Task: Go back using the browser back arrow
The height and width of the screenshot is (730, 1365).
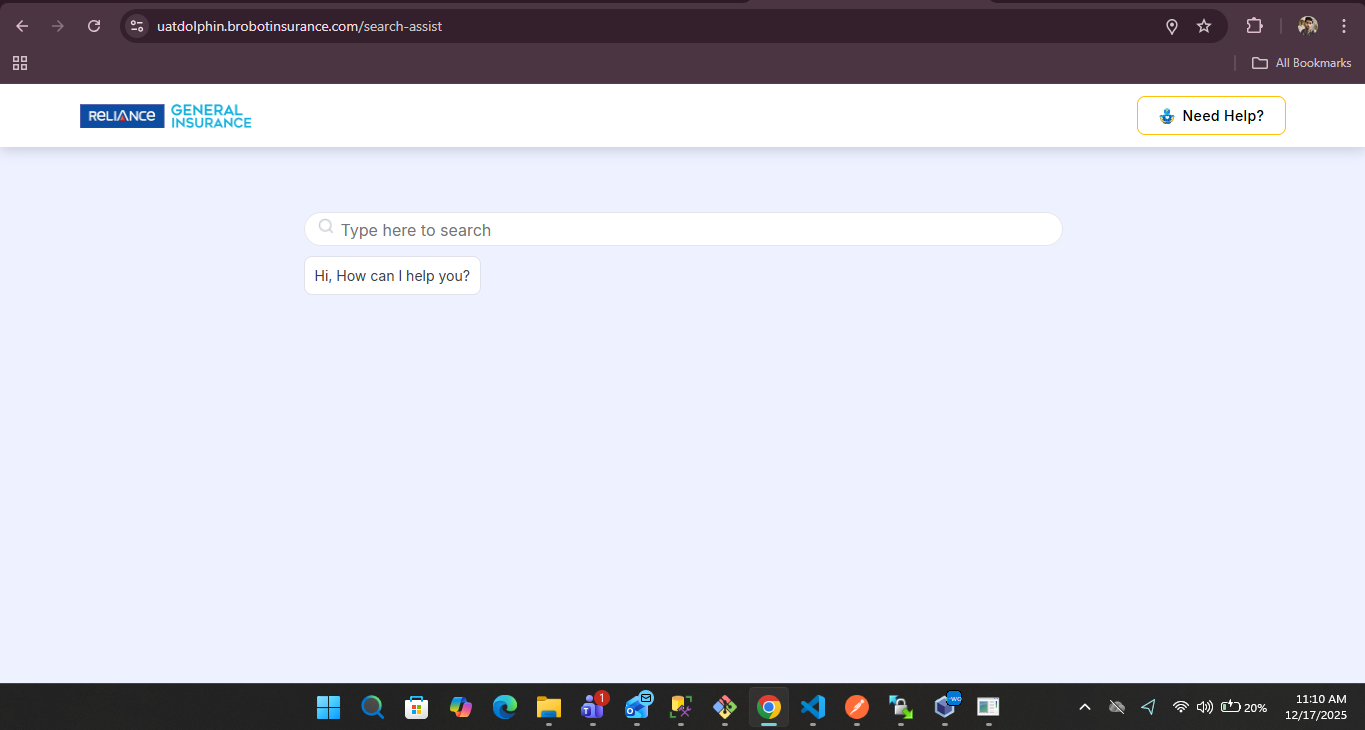Action: point(22,26)
